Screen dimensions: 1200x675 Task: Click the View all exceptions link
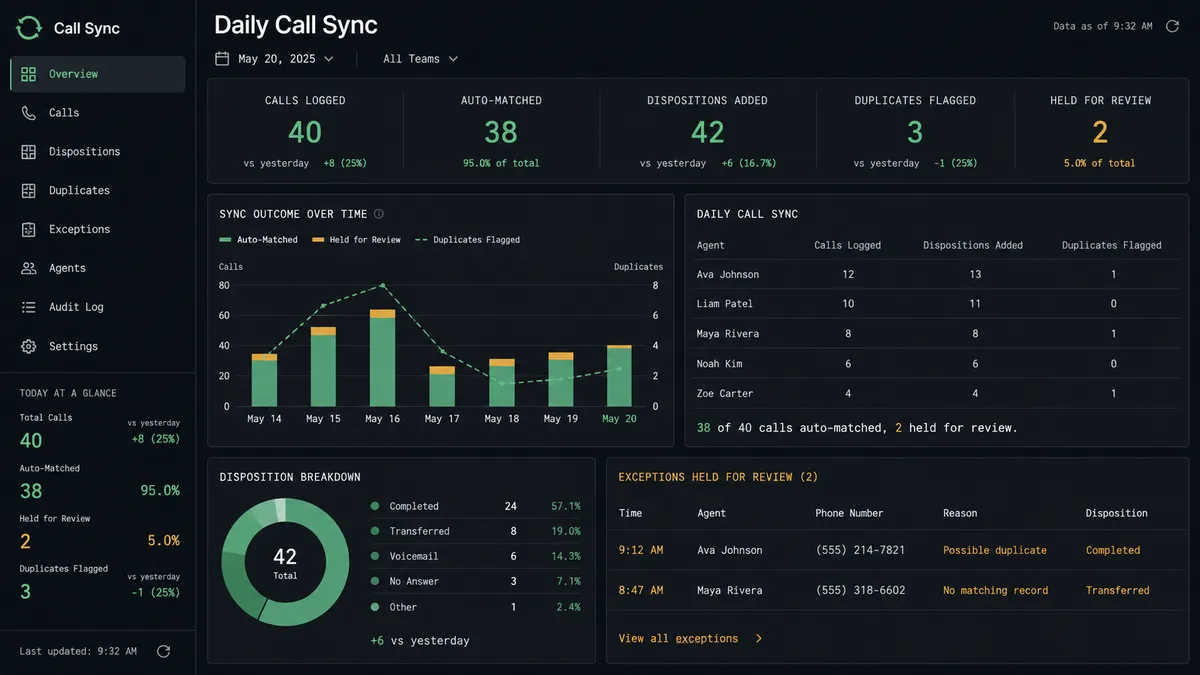coord(678,638)
